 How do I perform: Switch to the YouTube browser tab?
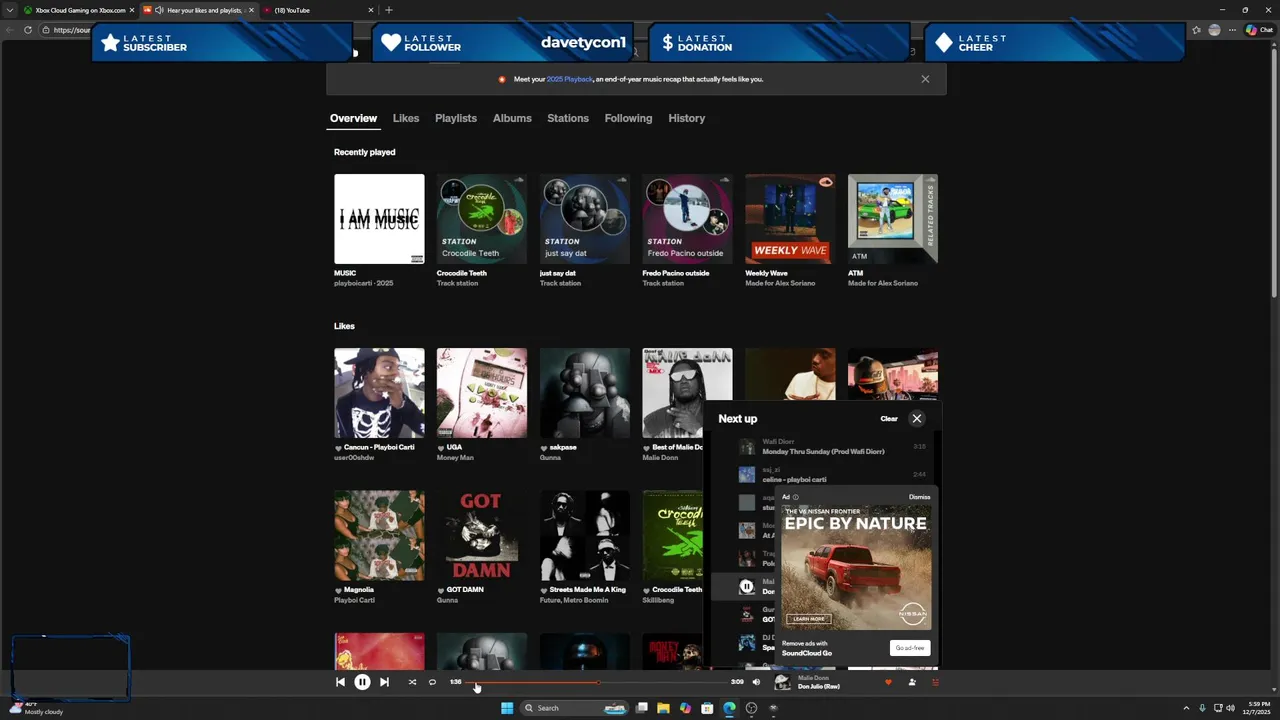(318, 10)
